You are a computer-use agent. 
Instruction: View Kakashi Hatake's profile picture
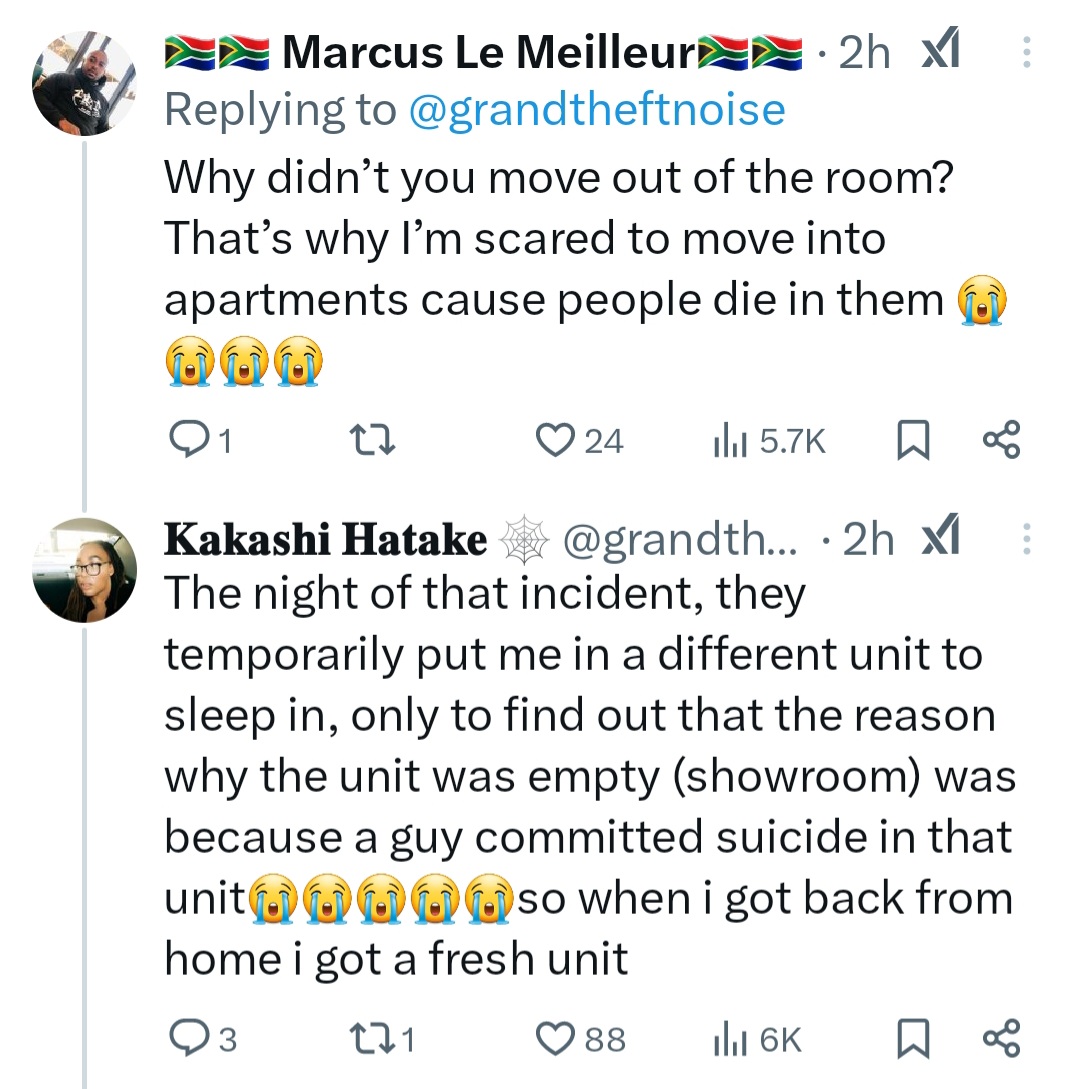[84, 571]
